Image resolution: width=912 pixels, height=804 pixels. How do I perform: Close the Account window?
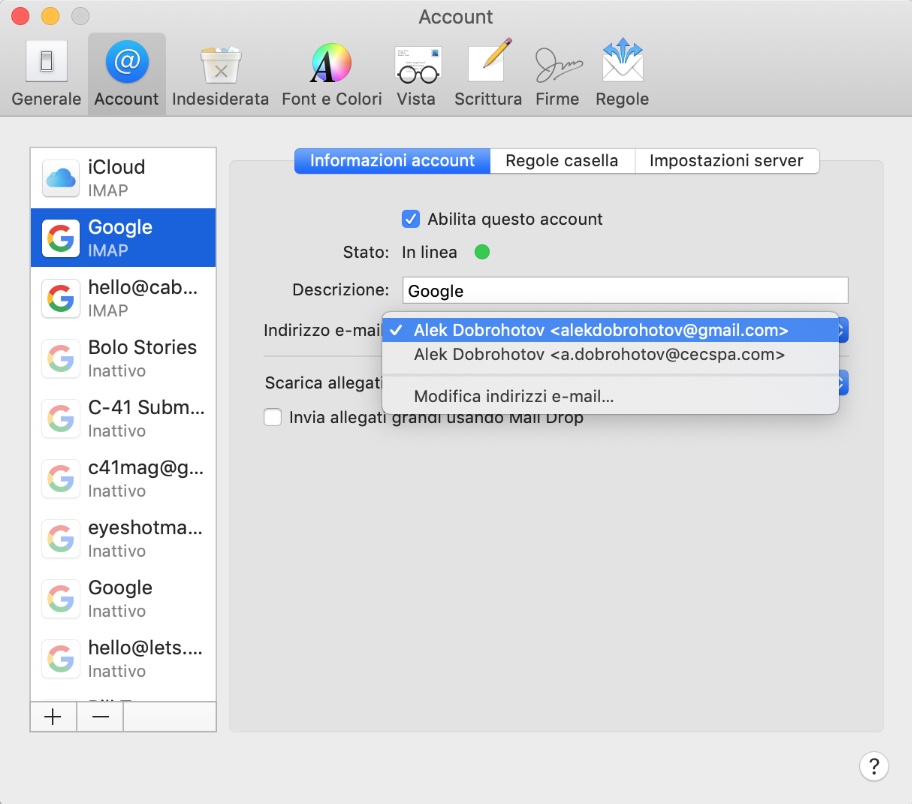20,16
